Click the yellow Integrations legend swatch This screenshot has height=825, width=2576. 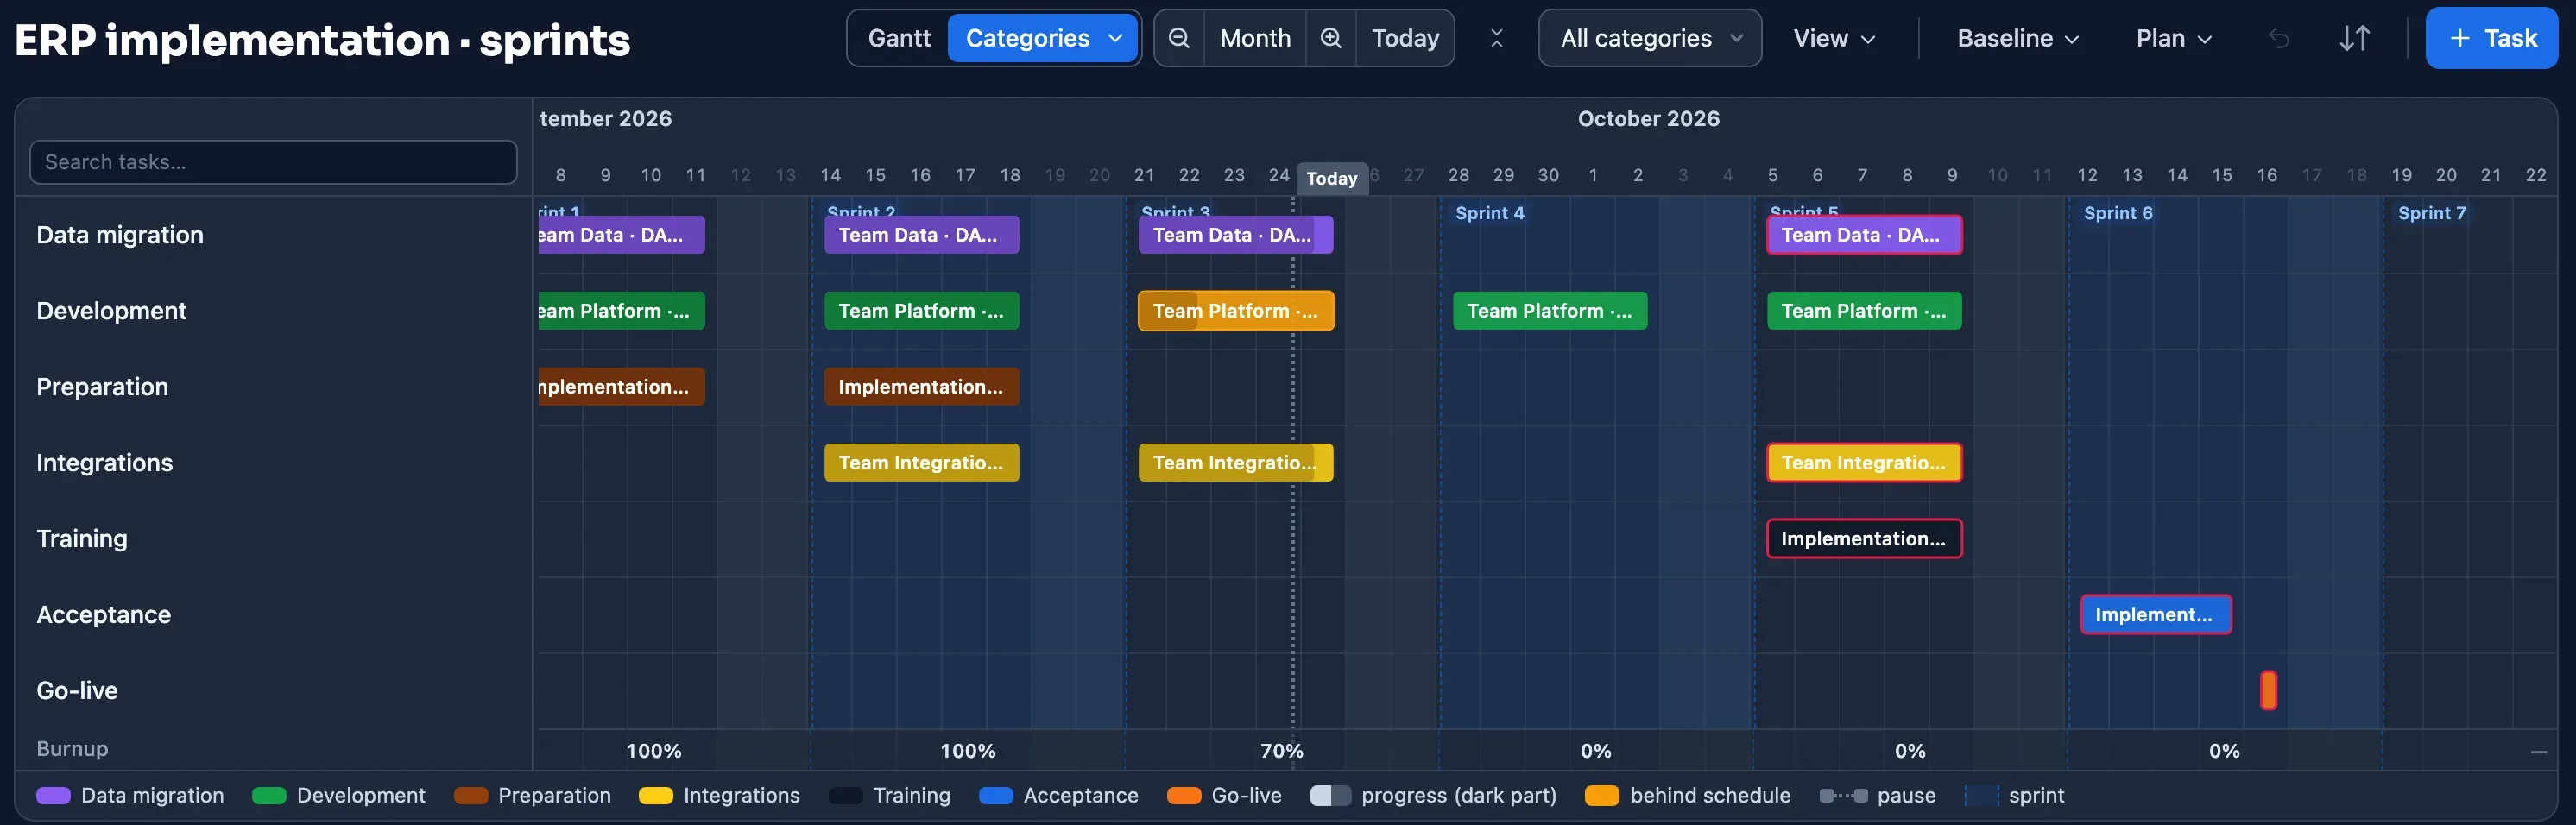pos(656,796)
